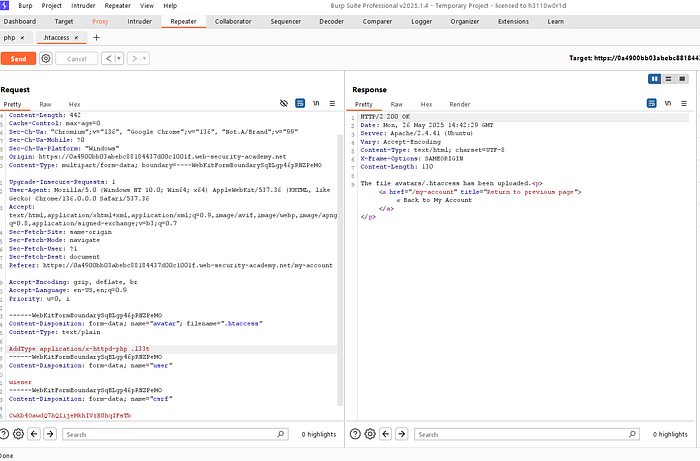Open Request search settings gear

pos(18,434)
